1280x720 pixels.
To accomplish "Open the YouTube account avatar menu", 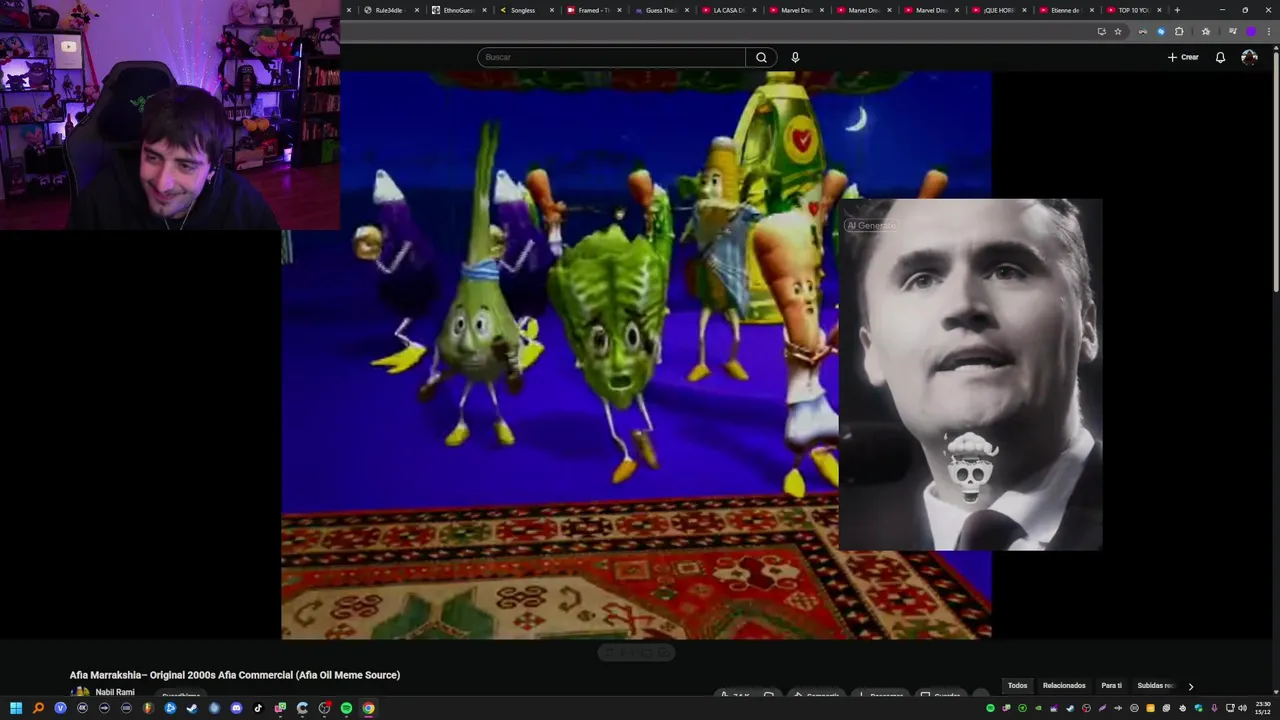I will 1249,57.
